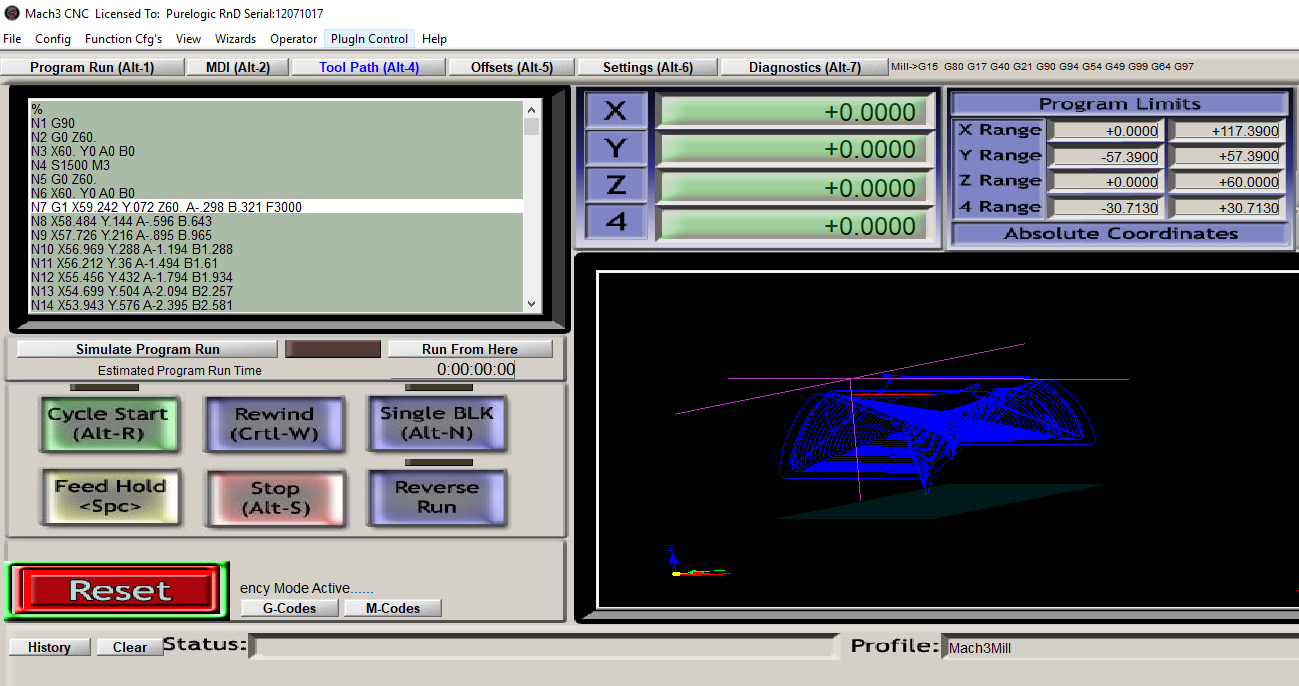Viewport: 1299px width, 686px height.
Task: Select G-code line N12 X55.456
Action: (276, 277)
